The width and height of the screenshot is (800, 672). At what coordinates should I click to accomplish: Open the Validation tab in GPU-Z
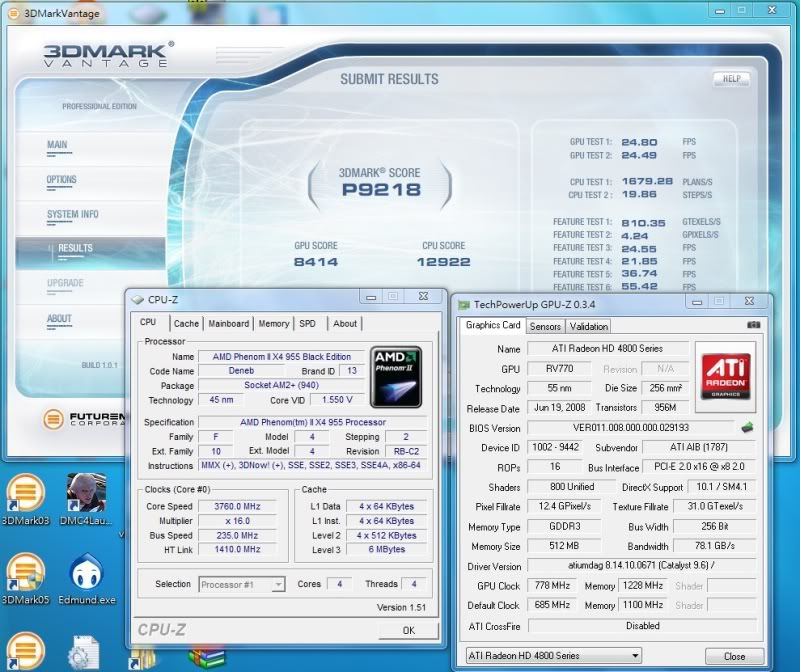[589, 326]
